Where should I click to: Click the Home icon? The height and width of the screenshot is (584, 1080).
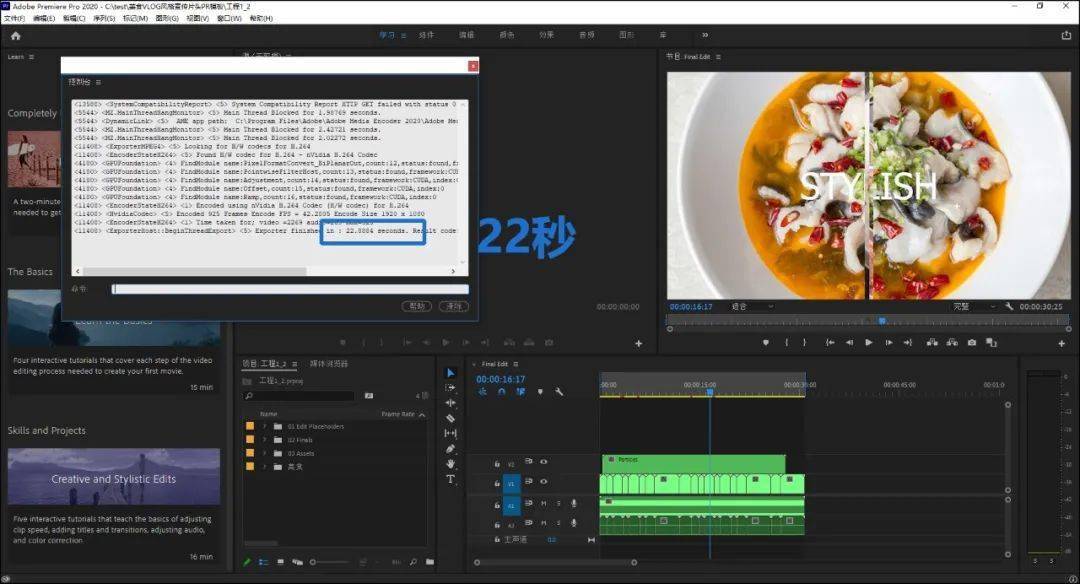pos(16,36)
